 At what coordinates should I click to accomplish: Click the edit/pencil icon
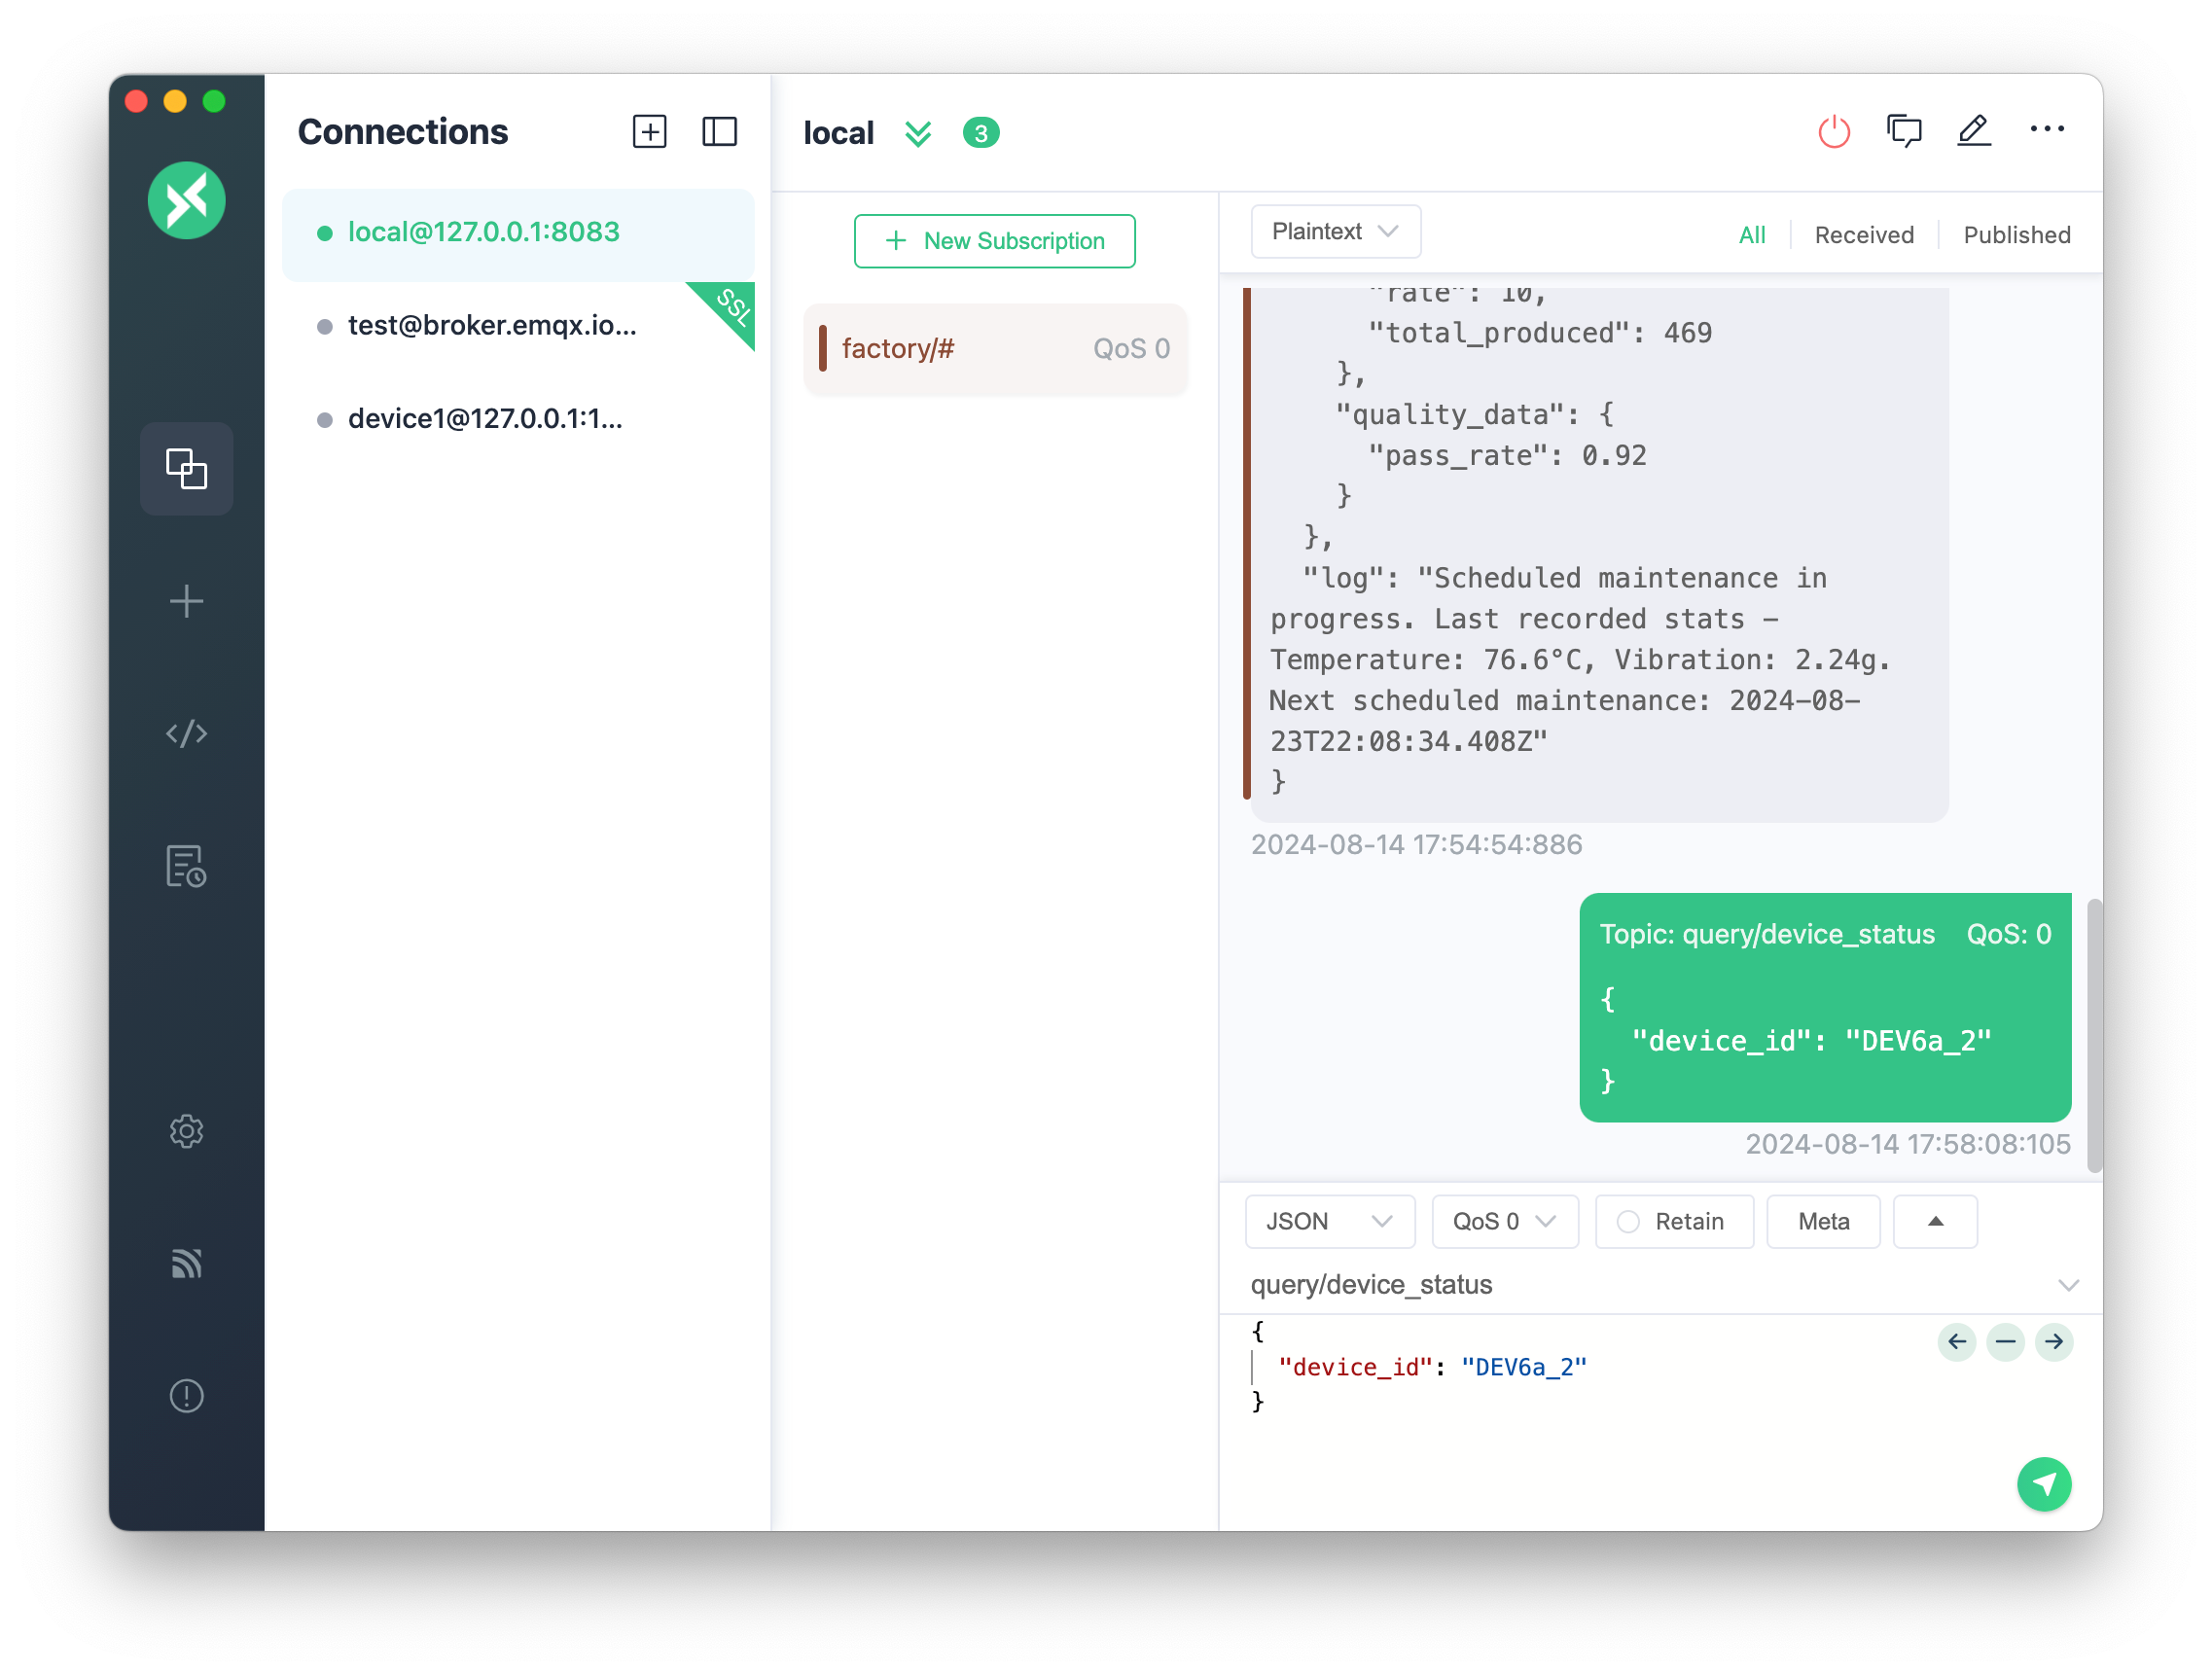point(1975,130)
